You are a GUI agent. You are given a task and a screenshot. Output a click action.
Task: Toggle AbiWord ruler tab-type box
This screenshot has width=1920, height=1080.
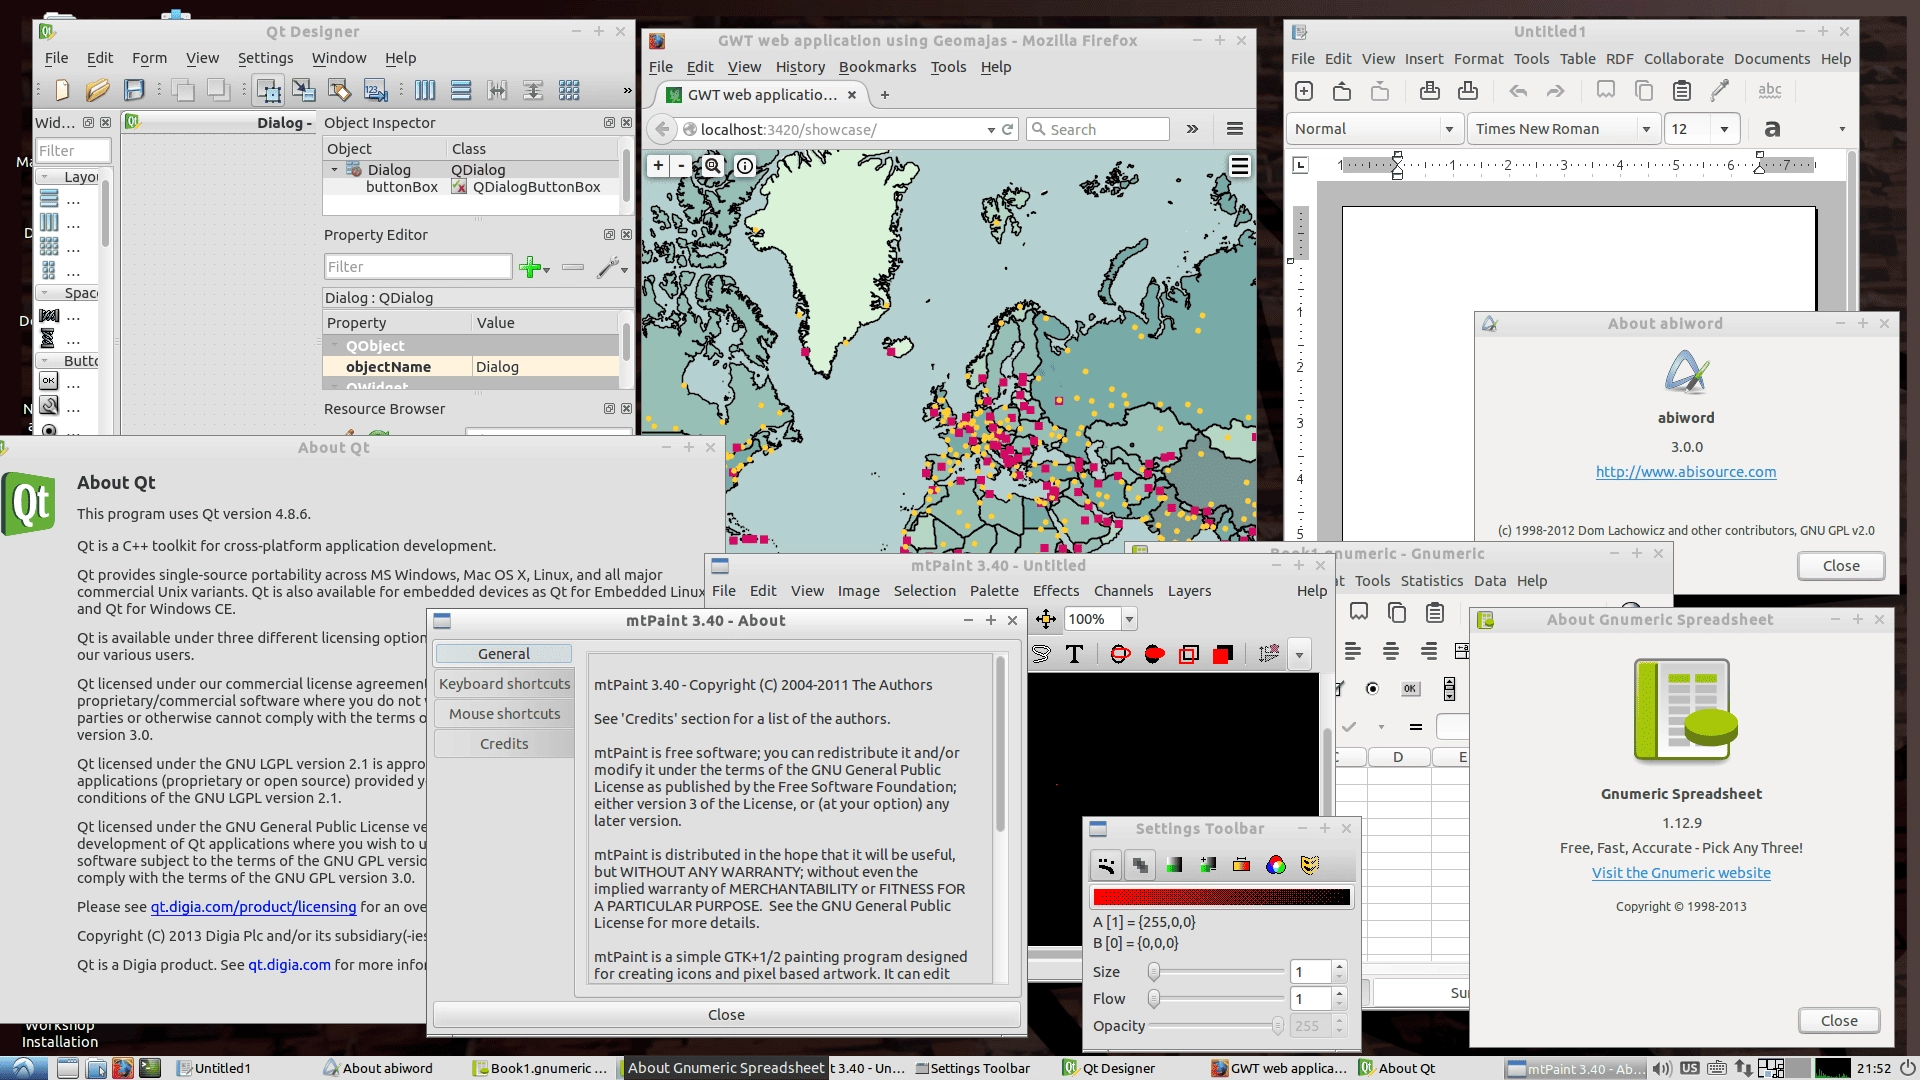(1300, 165)
